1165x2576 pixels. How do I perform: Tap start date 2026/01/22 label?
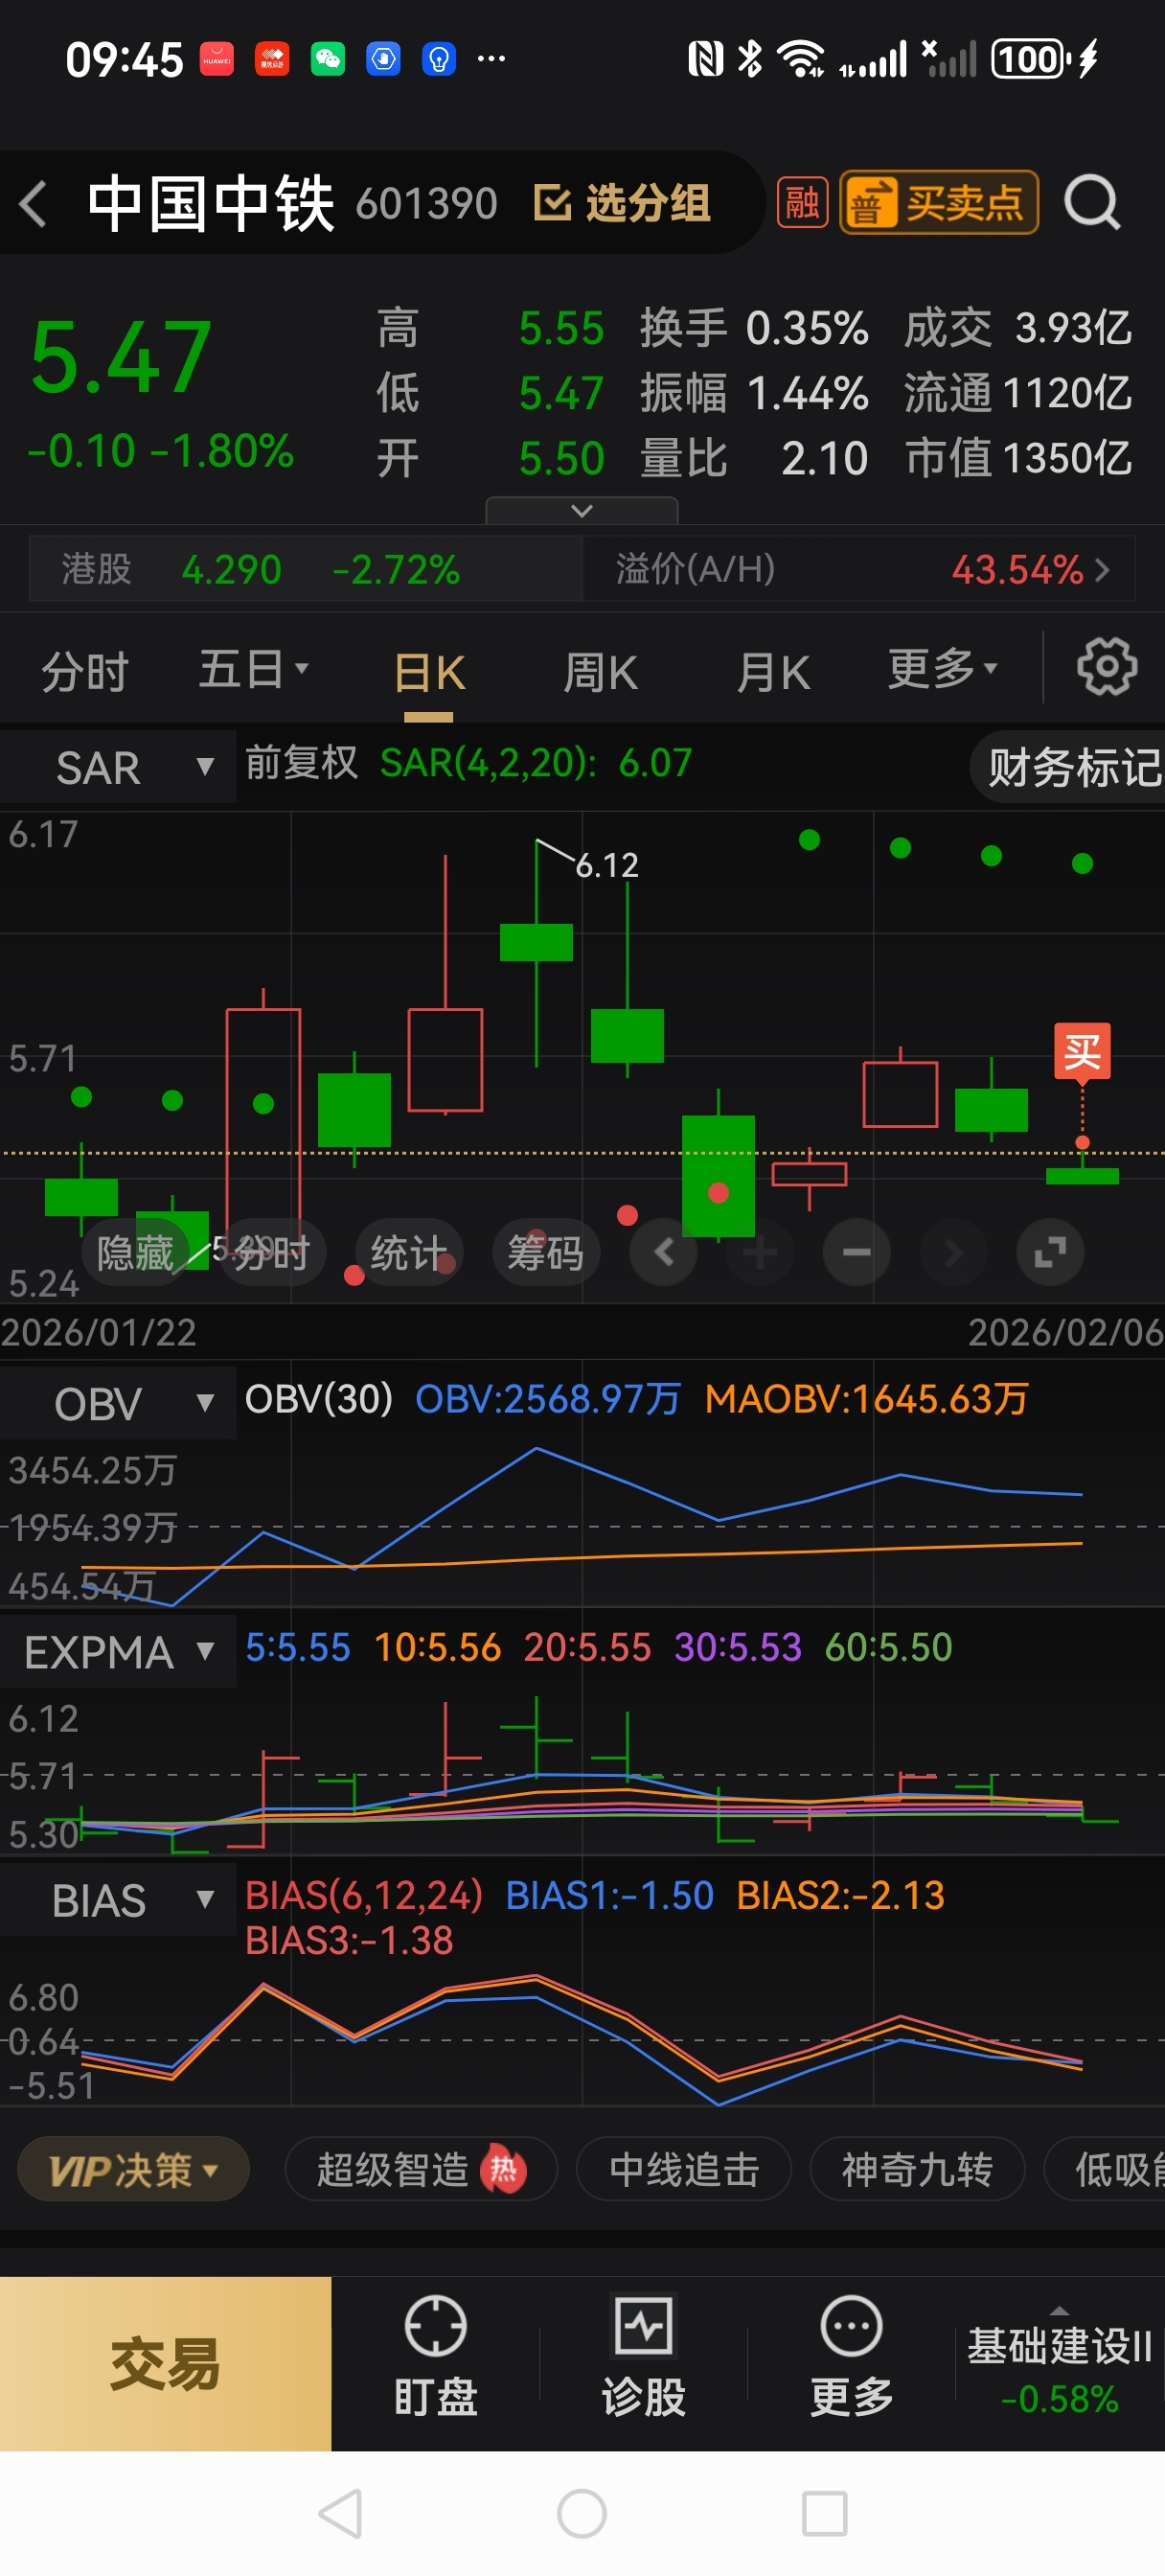[99, 1332]
